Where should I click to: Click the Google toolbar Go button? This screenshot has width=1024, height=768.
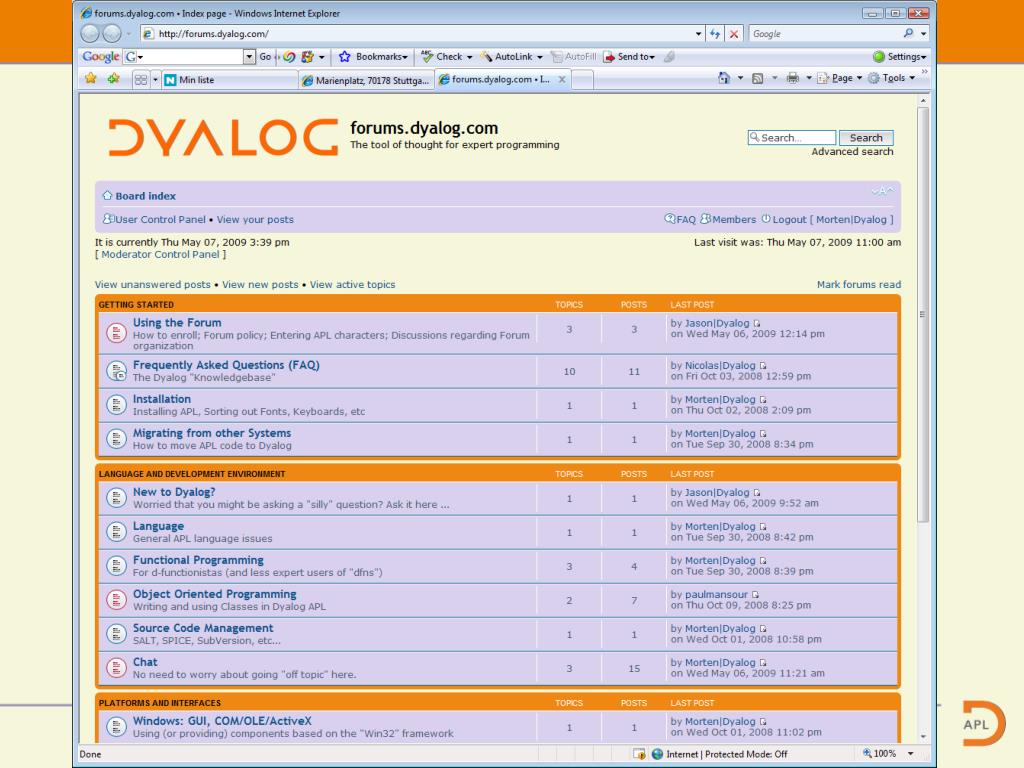[x=265, y=57]
